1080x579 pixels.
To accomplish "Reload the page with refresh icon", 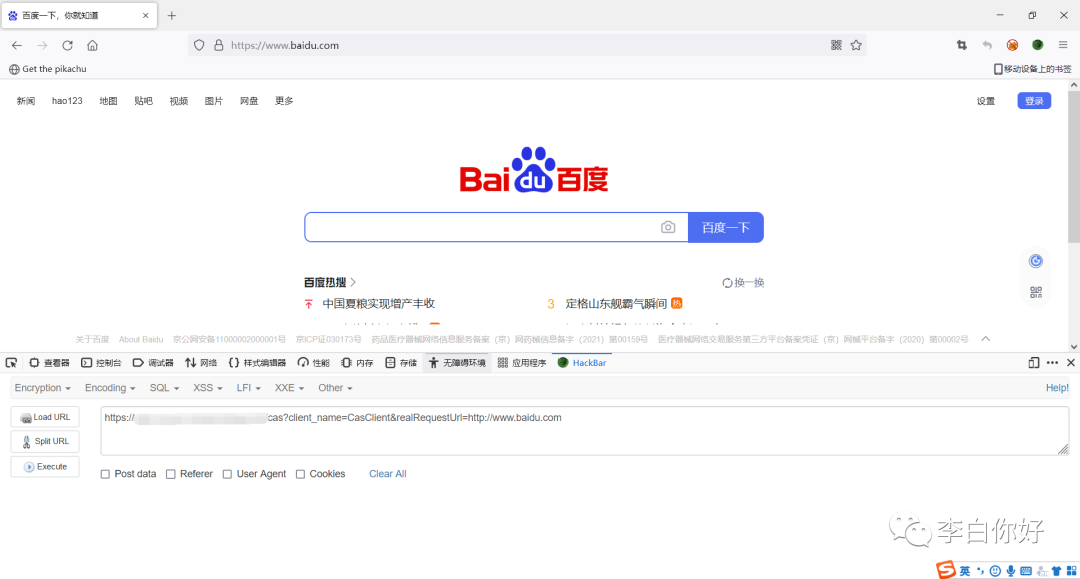I will coord(68,45).
